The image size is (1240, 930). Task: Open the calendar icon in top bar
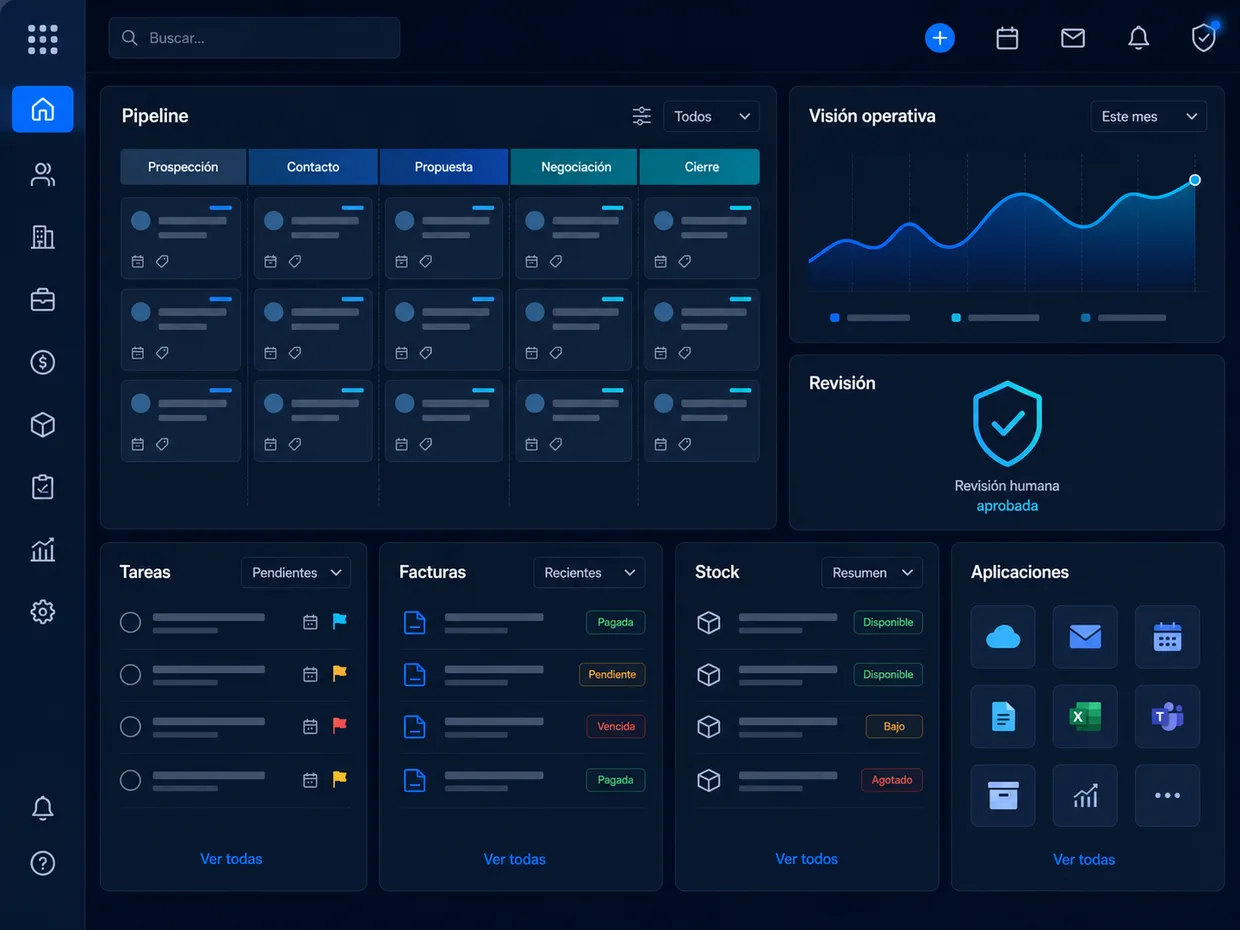(x=1007, y=38)
